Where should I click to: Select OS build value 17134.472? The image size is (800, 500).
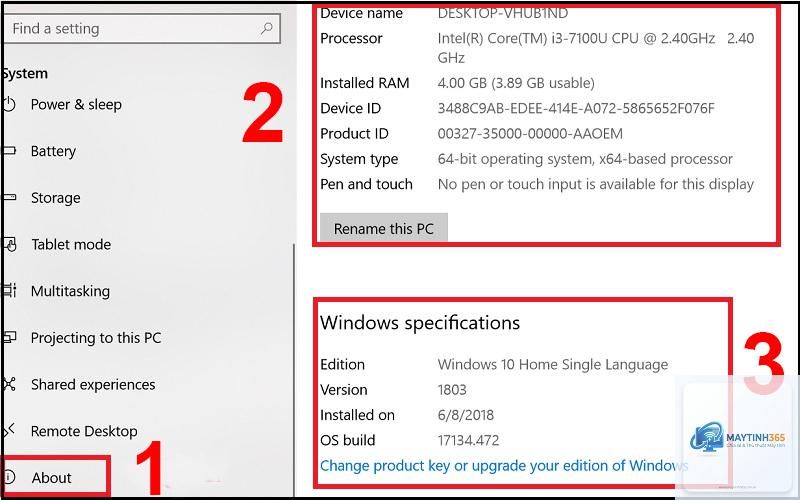468,440
